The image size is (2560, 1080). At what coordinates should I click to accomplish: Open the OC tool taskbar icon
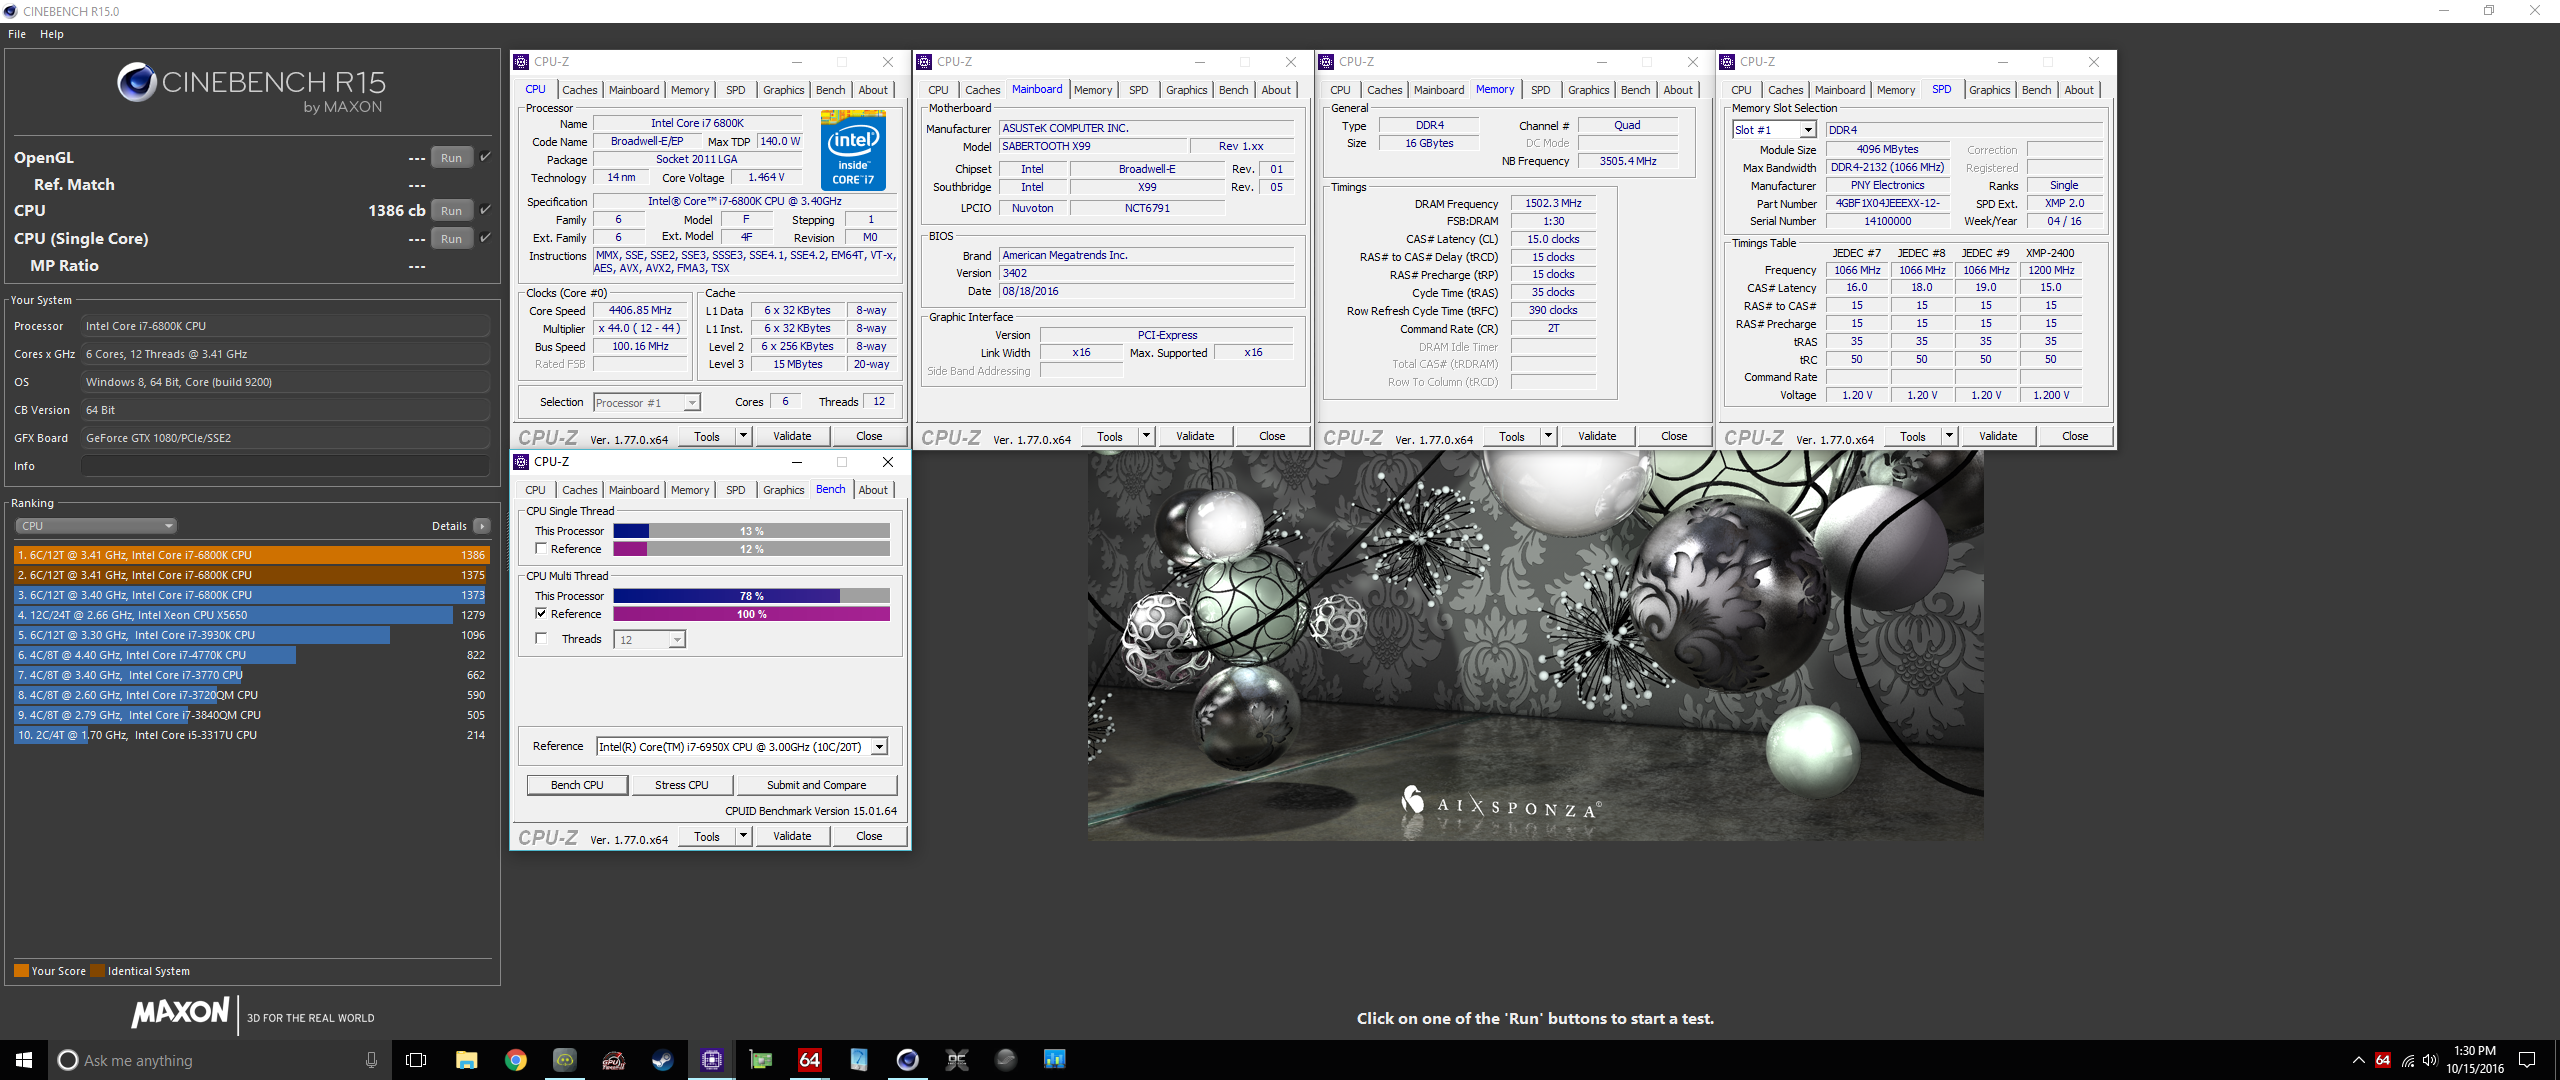[956, 1060]
